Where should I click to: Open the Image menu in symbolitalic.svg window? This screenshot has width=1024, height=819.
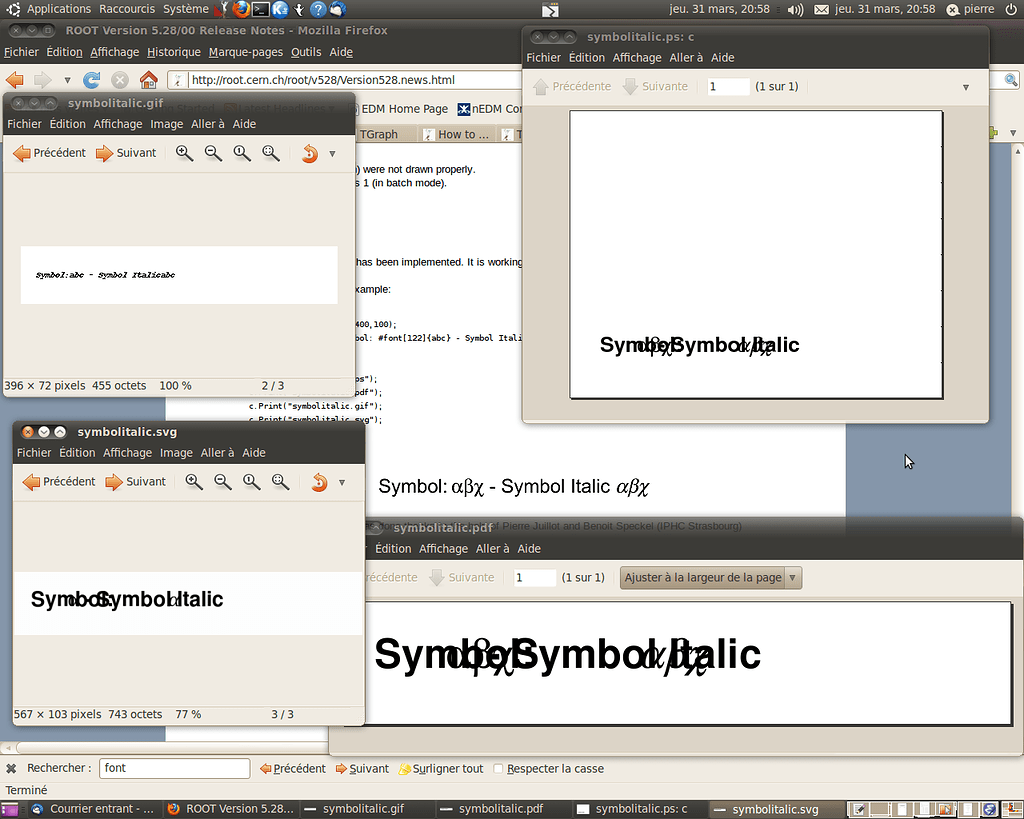(176, 452)
